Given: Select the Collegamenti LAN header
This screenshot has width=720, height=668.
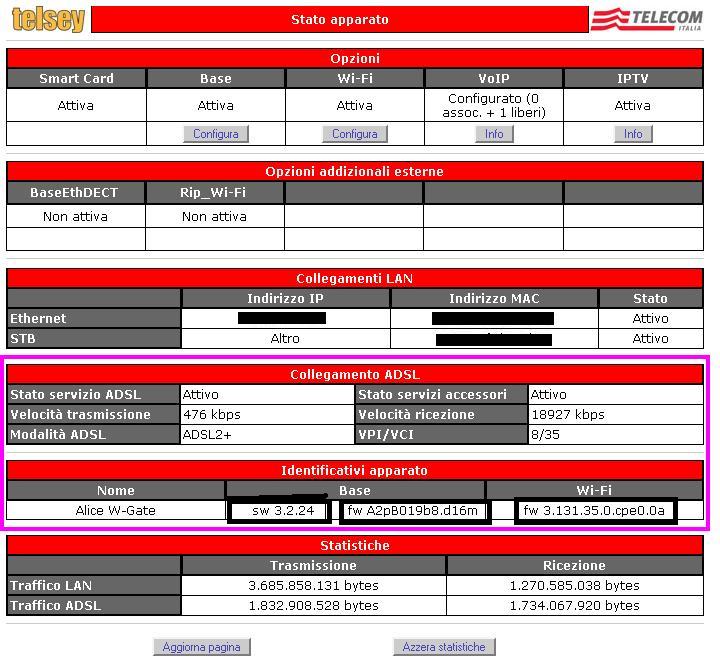Looking at the screenshot, I should point(355,278).
